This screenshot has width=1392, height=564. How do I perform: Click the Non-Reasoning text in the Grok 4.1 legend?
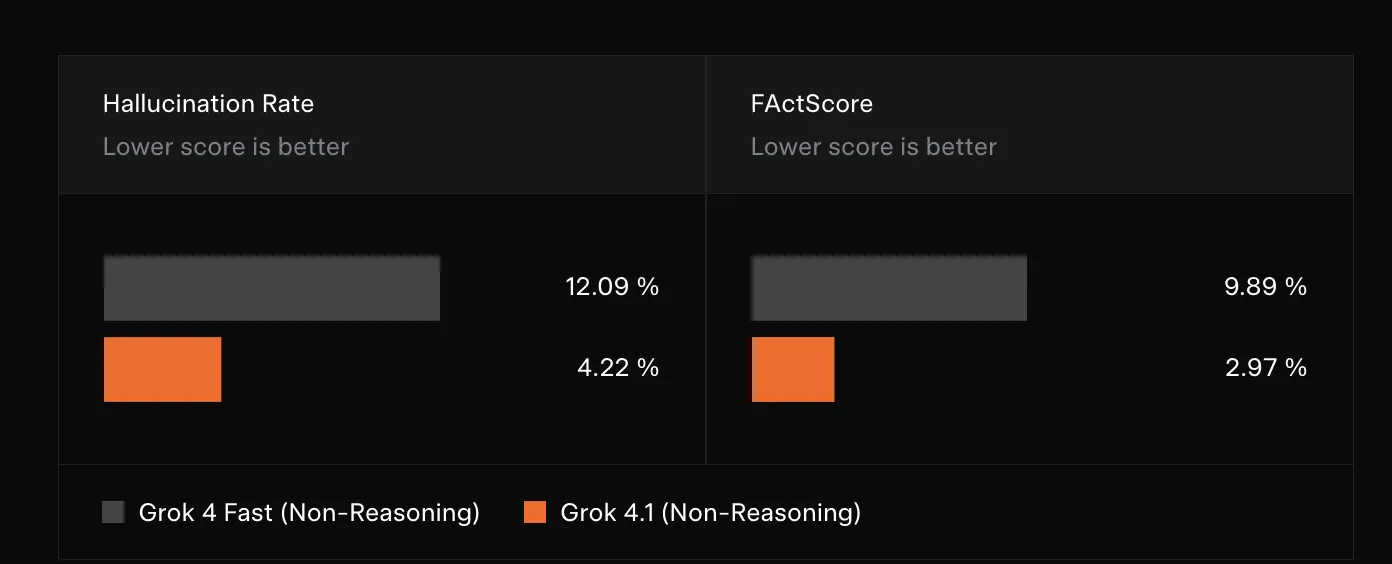click(x=760, y=513)
